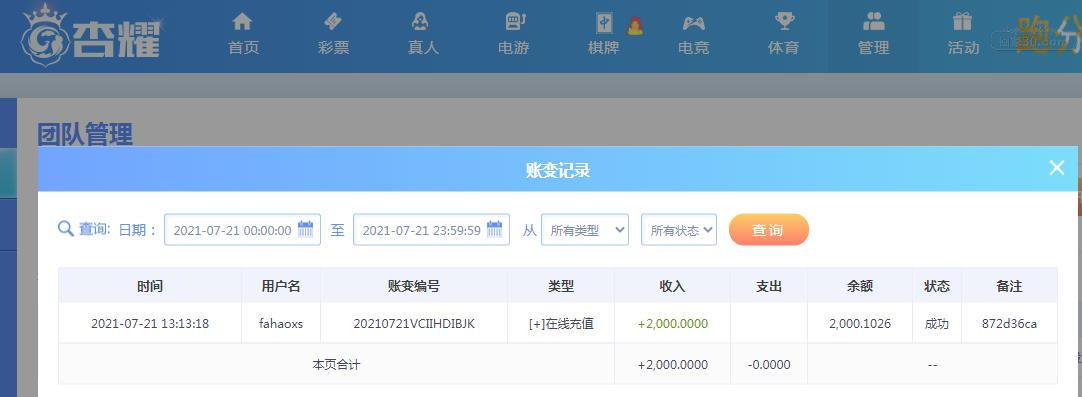Go to 电竞 menu label
The height and width of the screenshot is (397, 1082).
pos(694,48)
